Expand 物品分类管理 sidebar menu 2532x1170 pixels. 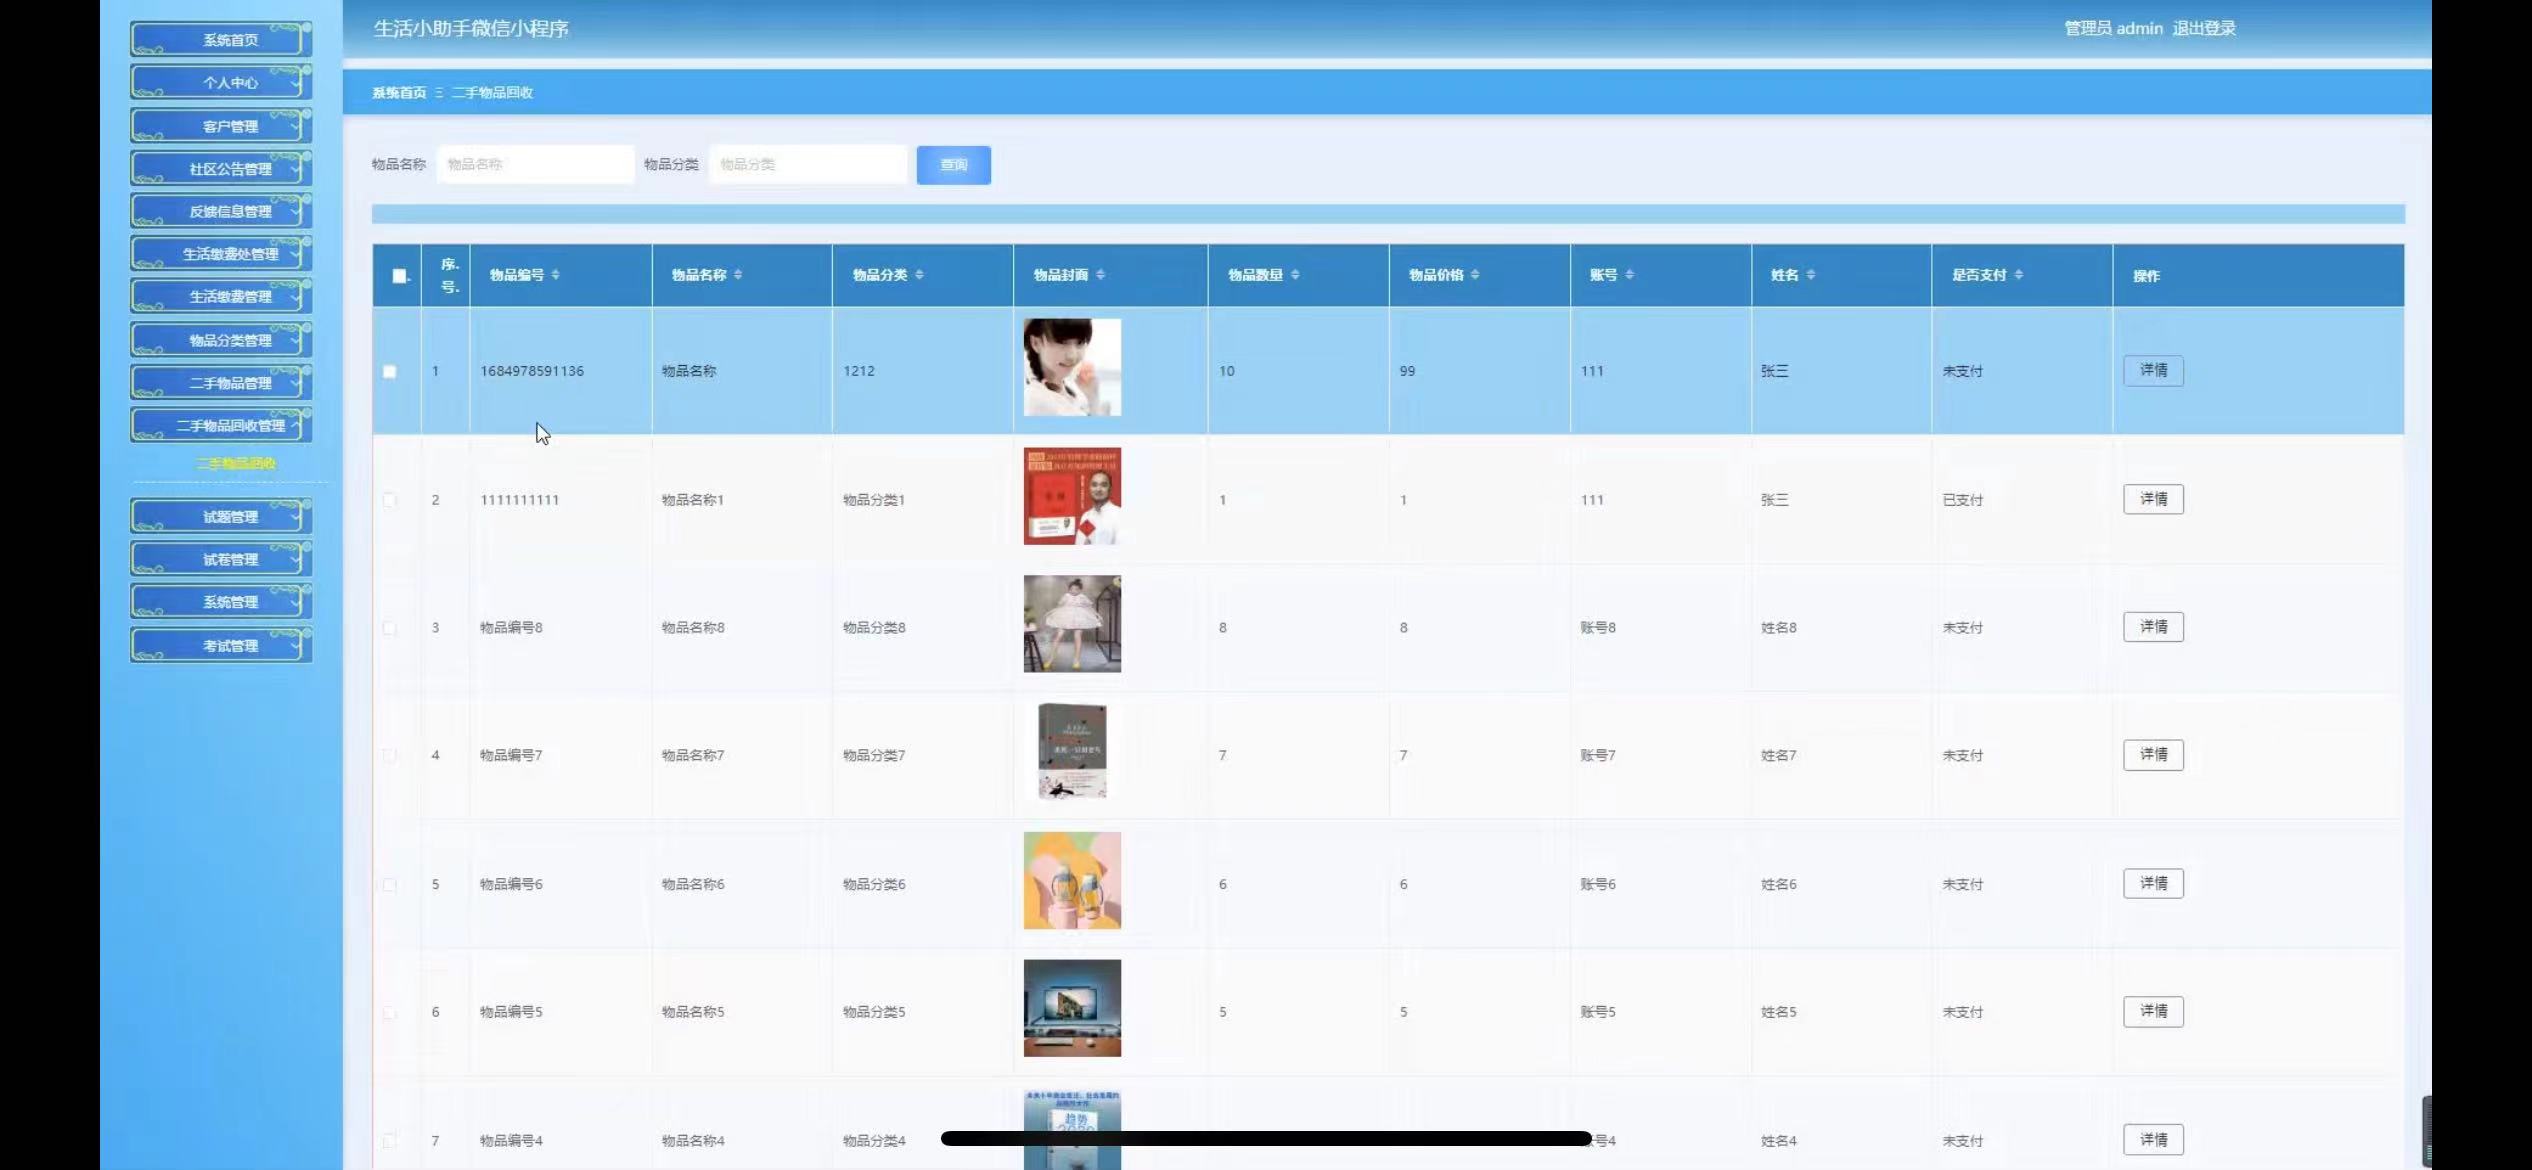pos(221,340)
